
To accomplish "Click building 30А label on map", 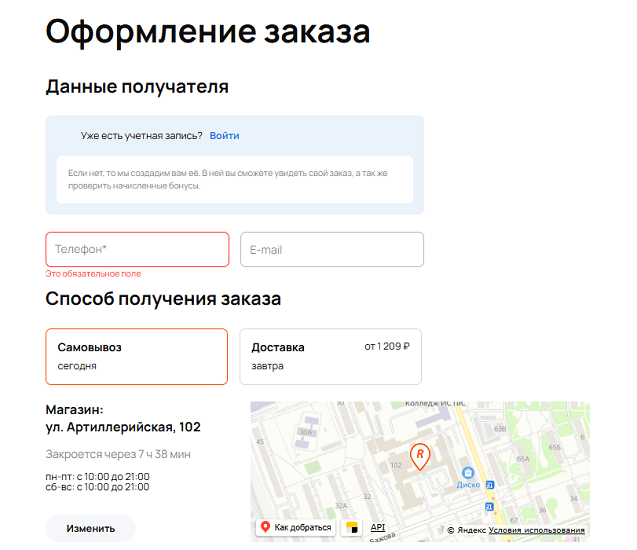I will [306, 432].
